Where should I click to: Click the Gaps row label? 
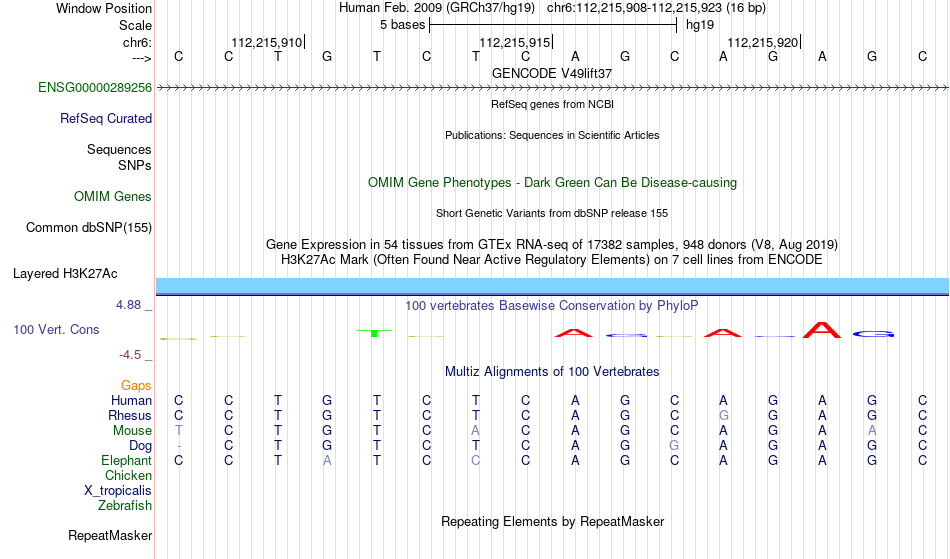[x=136, y=386]
